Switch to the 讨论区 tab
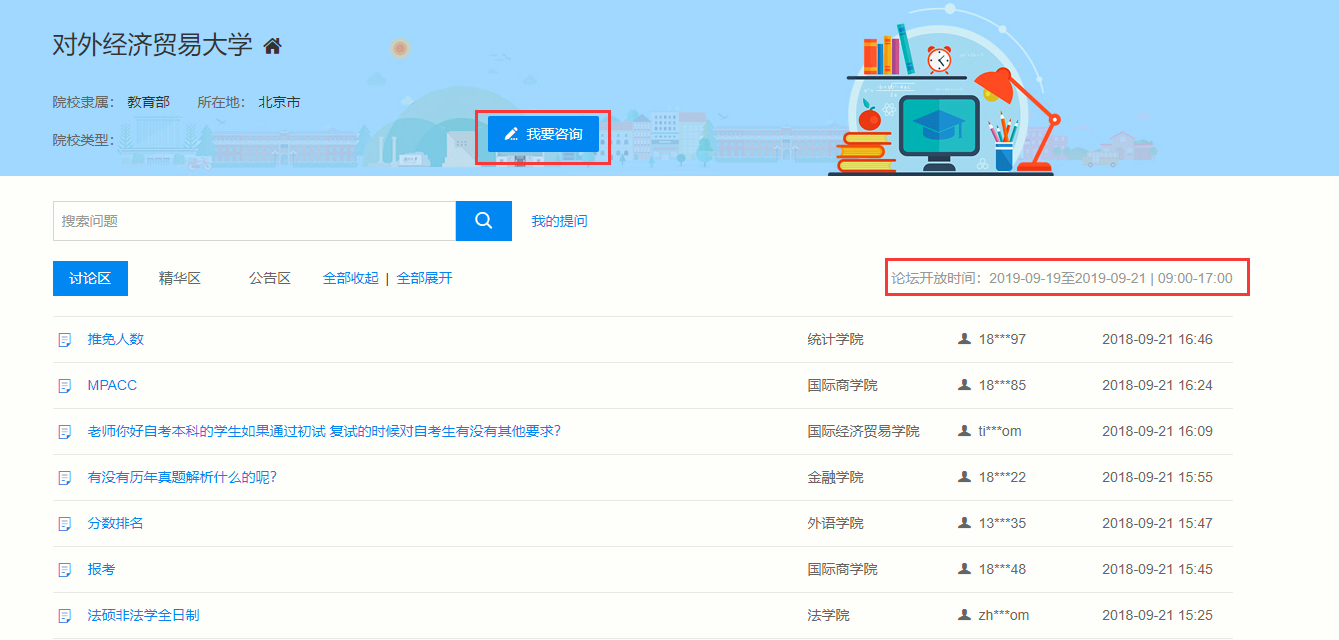The width and height of the screenshot is (1339, 640). [x=90, y=278]
